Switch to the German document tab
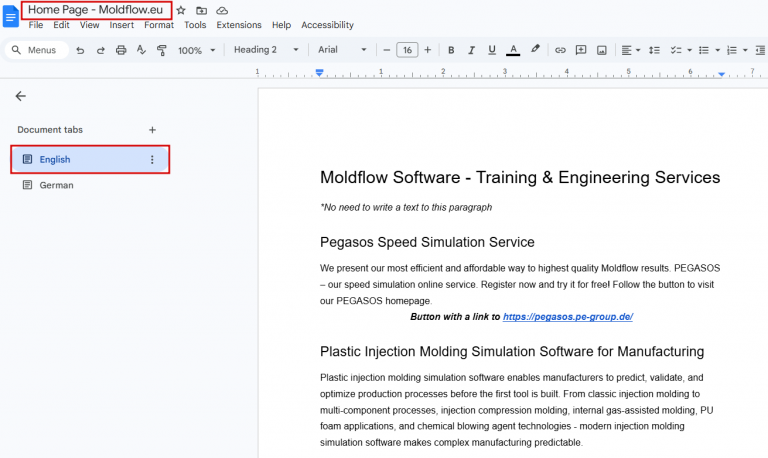 (x=56, y=185)
